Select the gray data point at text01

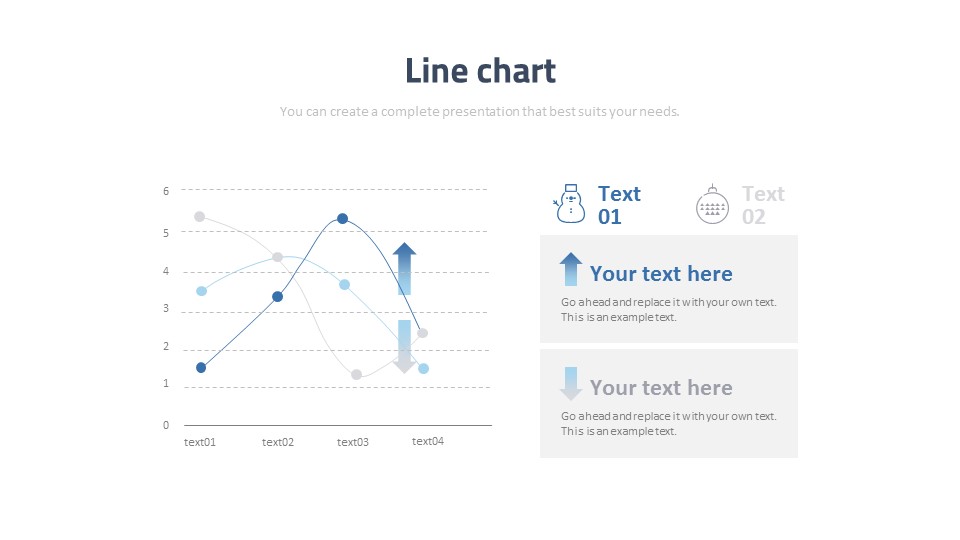coord(200,217)
